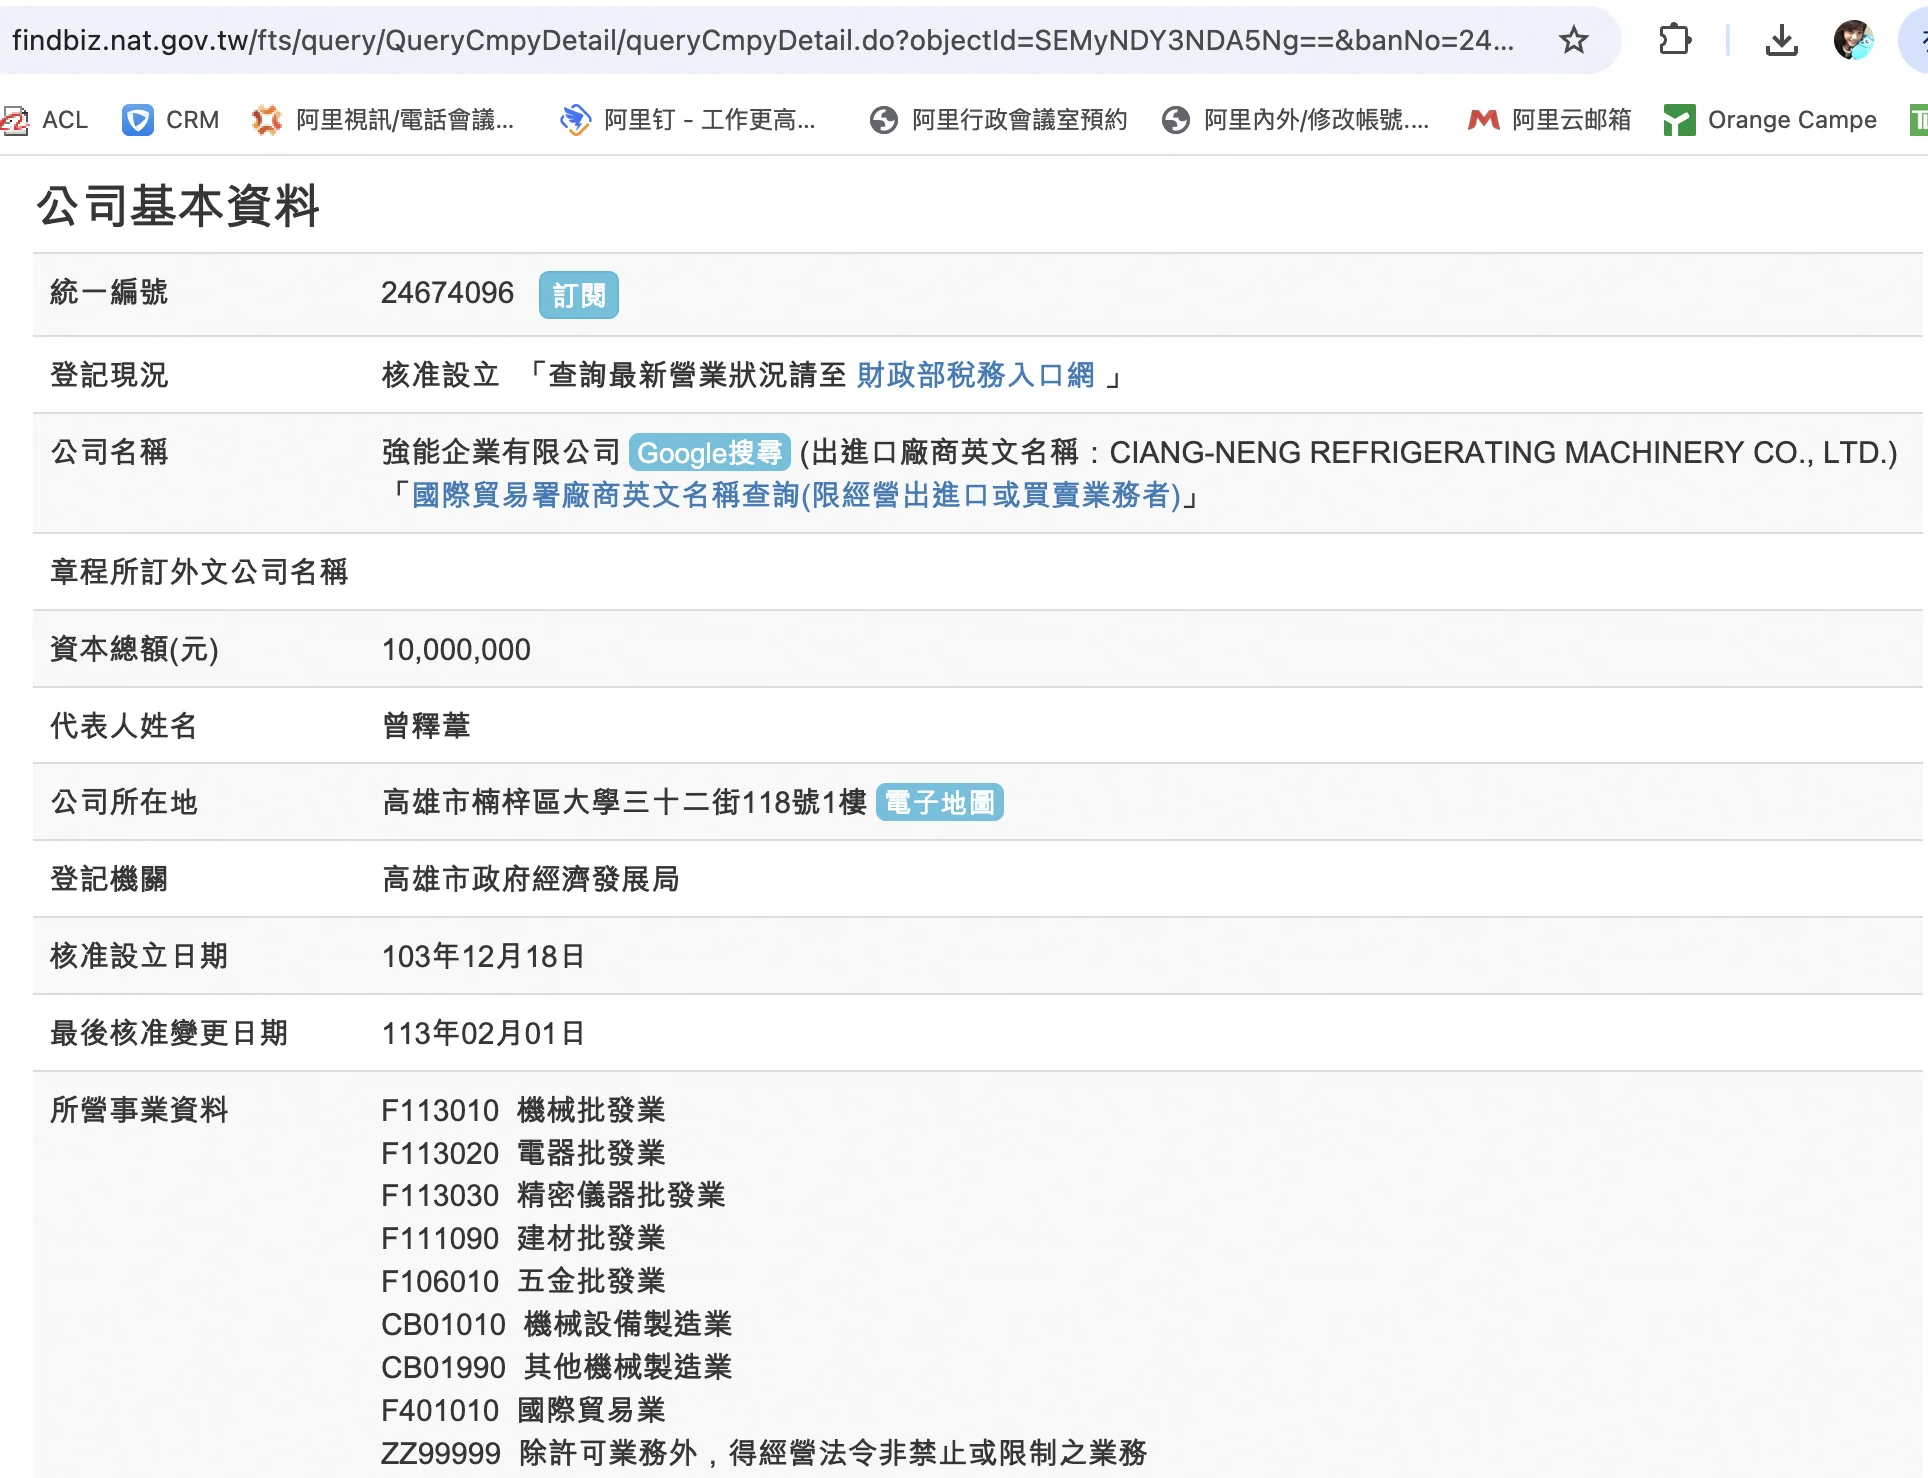This screenshot has height=1478, width=1928.
Task: Open the 電子地圖 map button
Action: pos(939,802)
